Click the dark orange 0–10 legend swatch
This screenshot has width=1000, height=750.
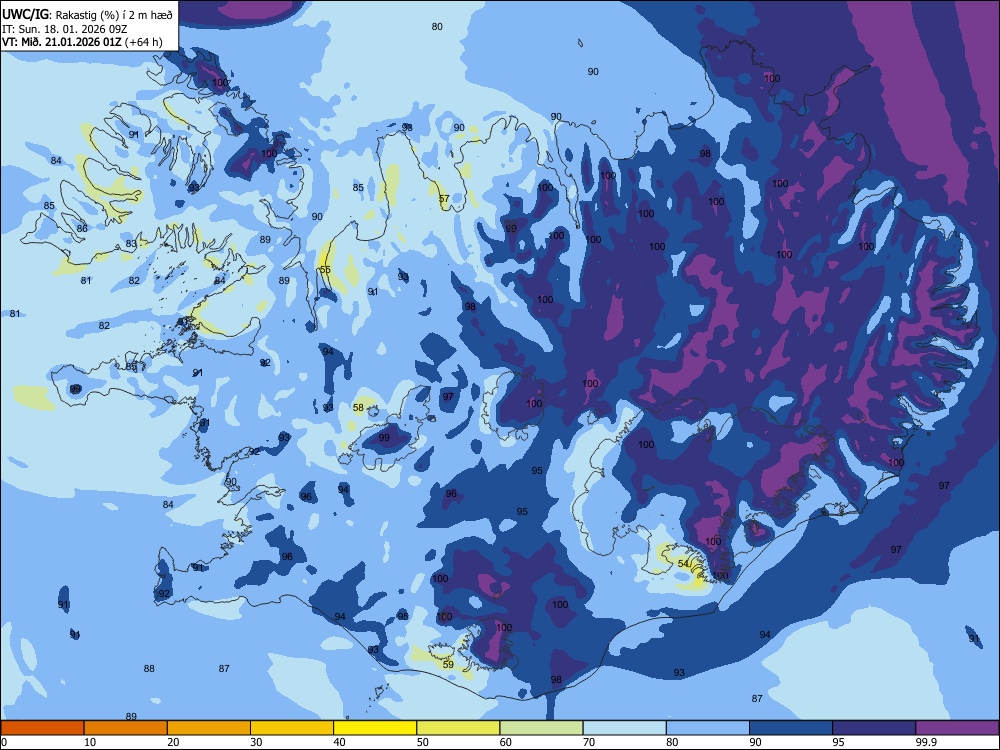42,728
